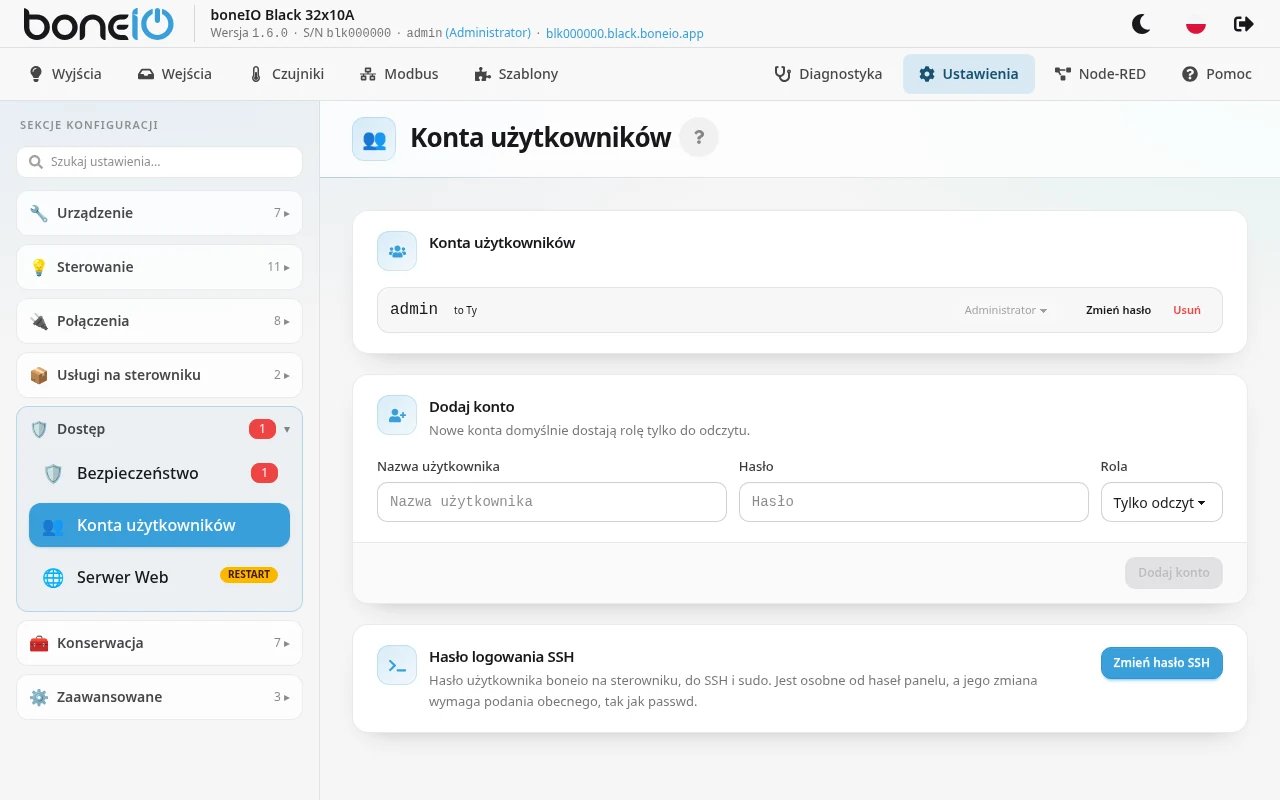The height and width of the screenshot is (800, 1280).
Task: Switch language via Polish flag icon
Action: point(1195,24)
